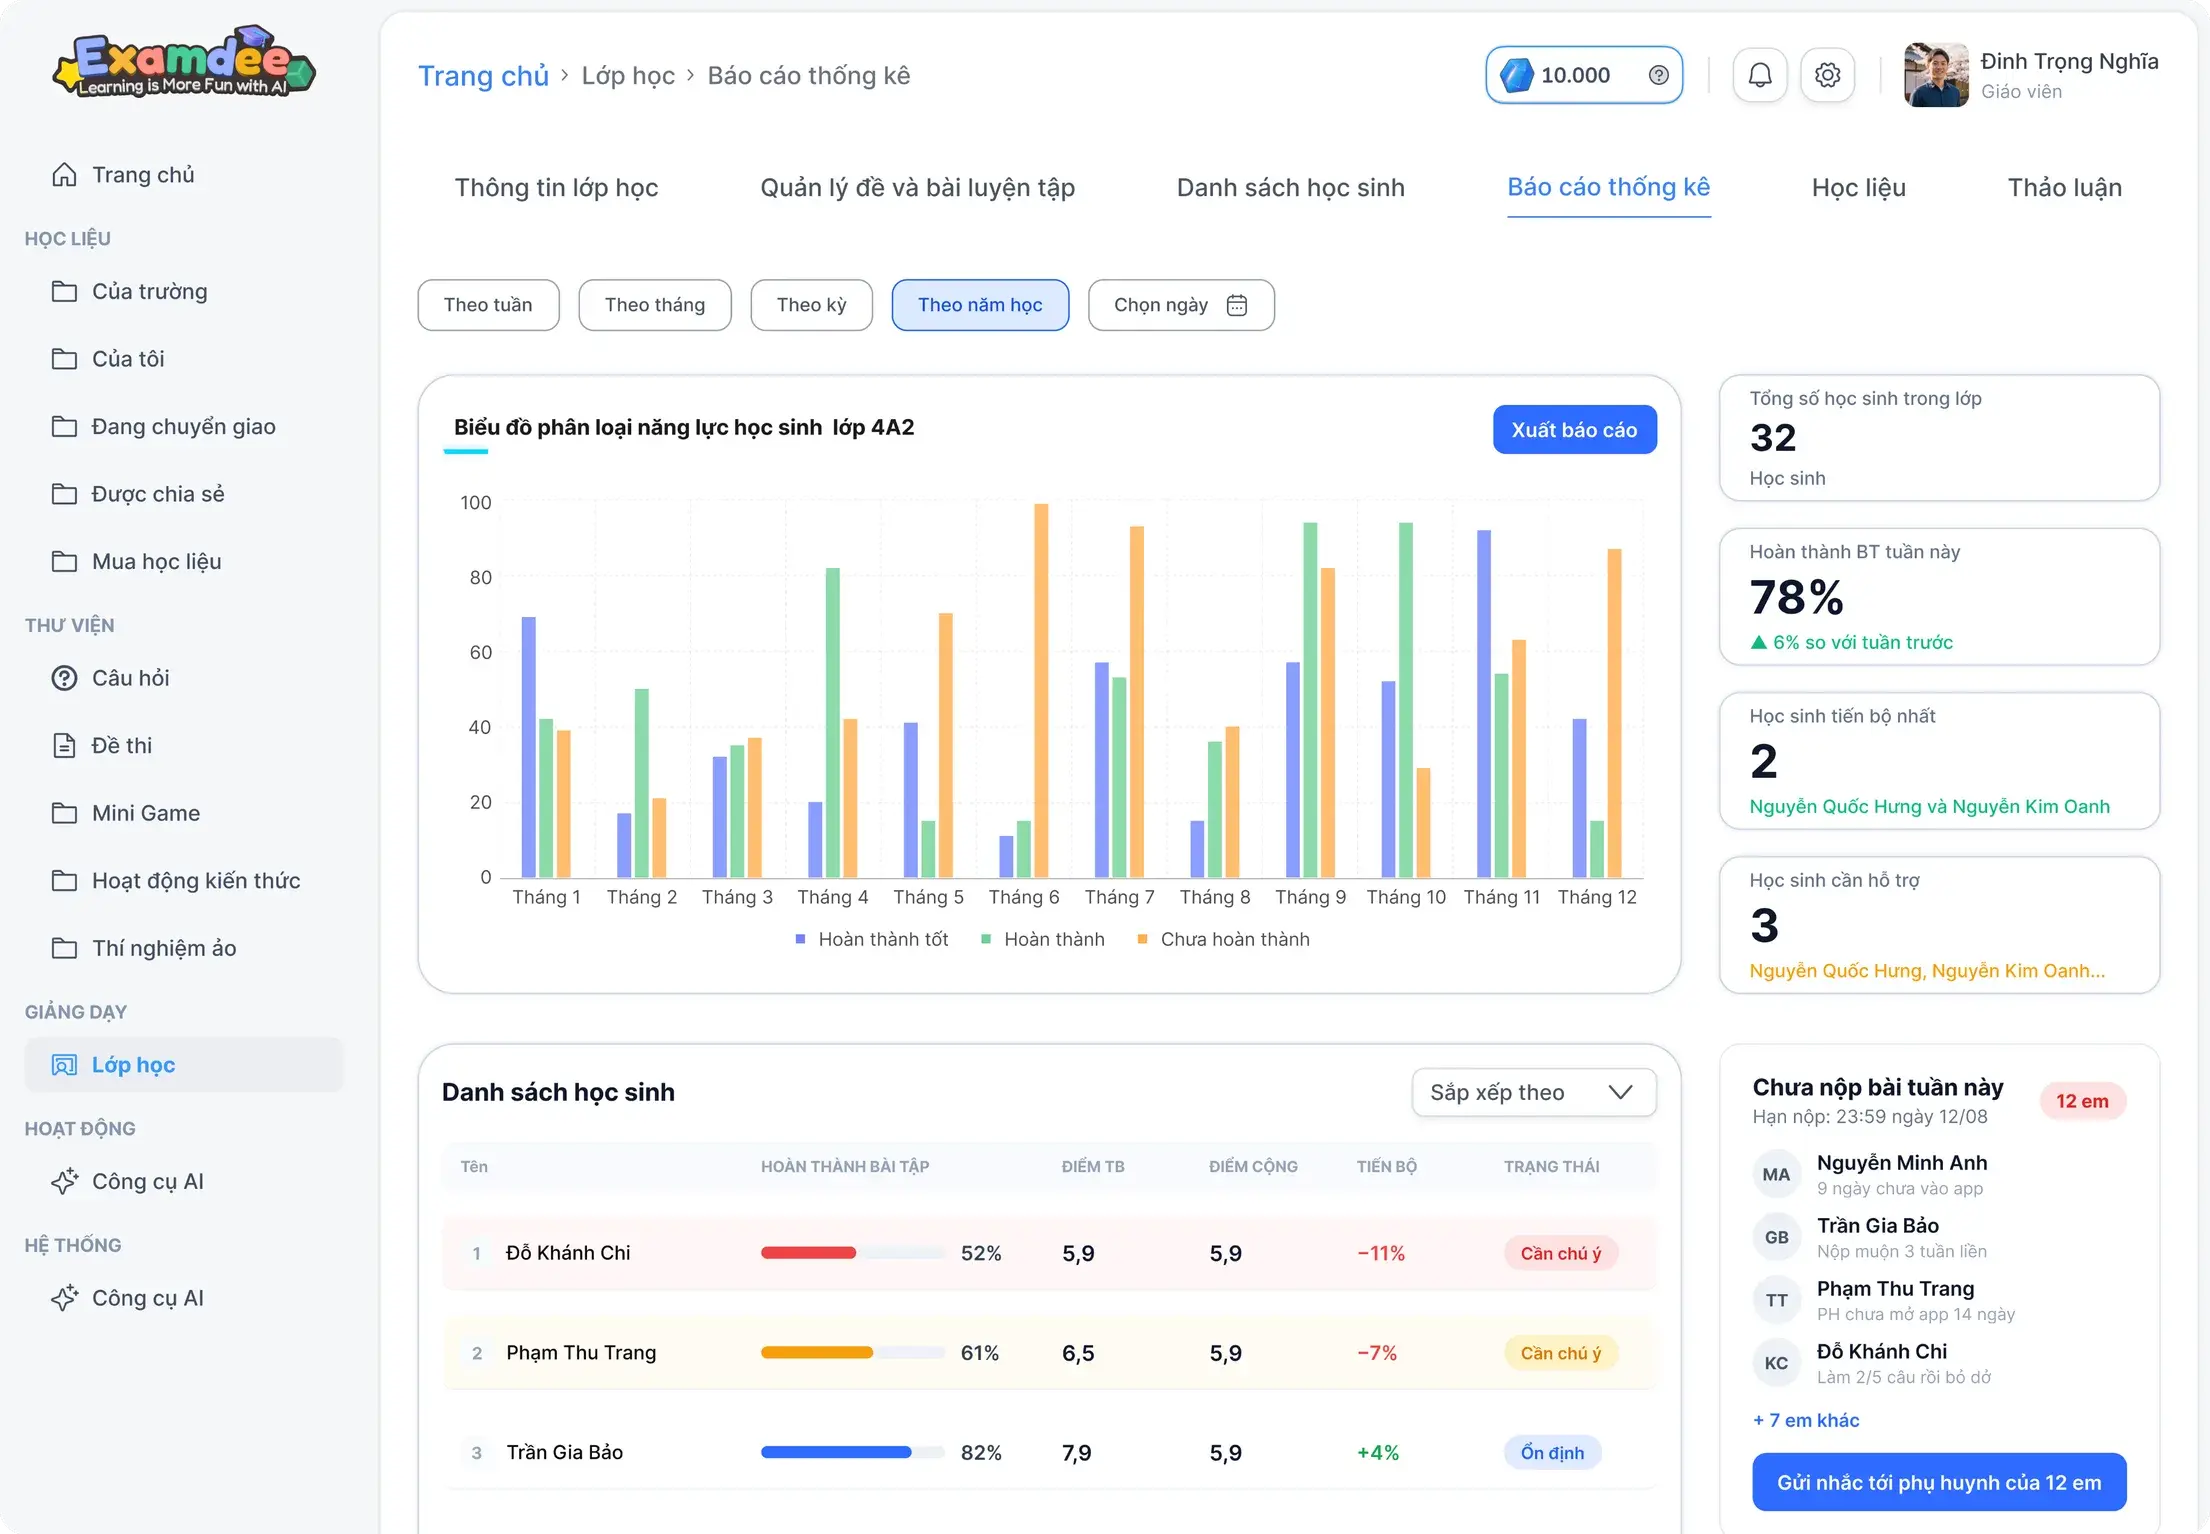The image size is (2210, 1534).
Task: Expand the Sắp xếp theo dropdown
Action: coord(1534,1092)
